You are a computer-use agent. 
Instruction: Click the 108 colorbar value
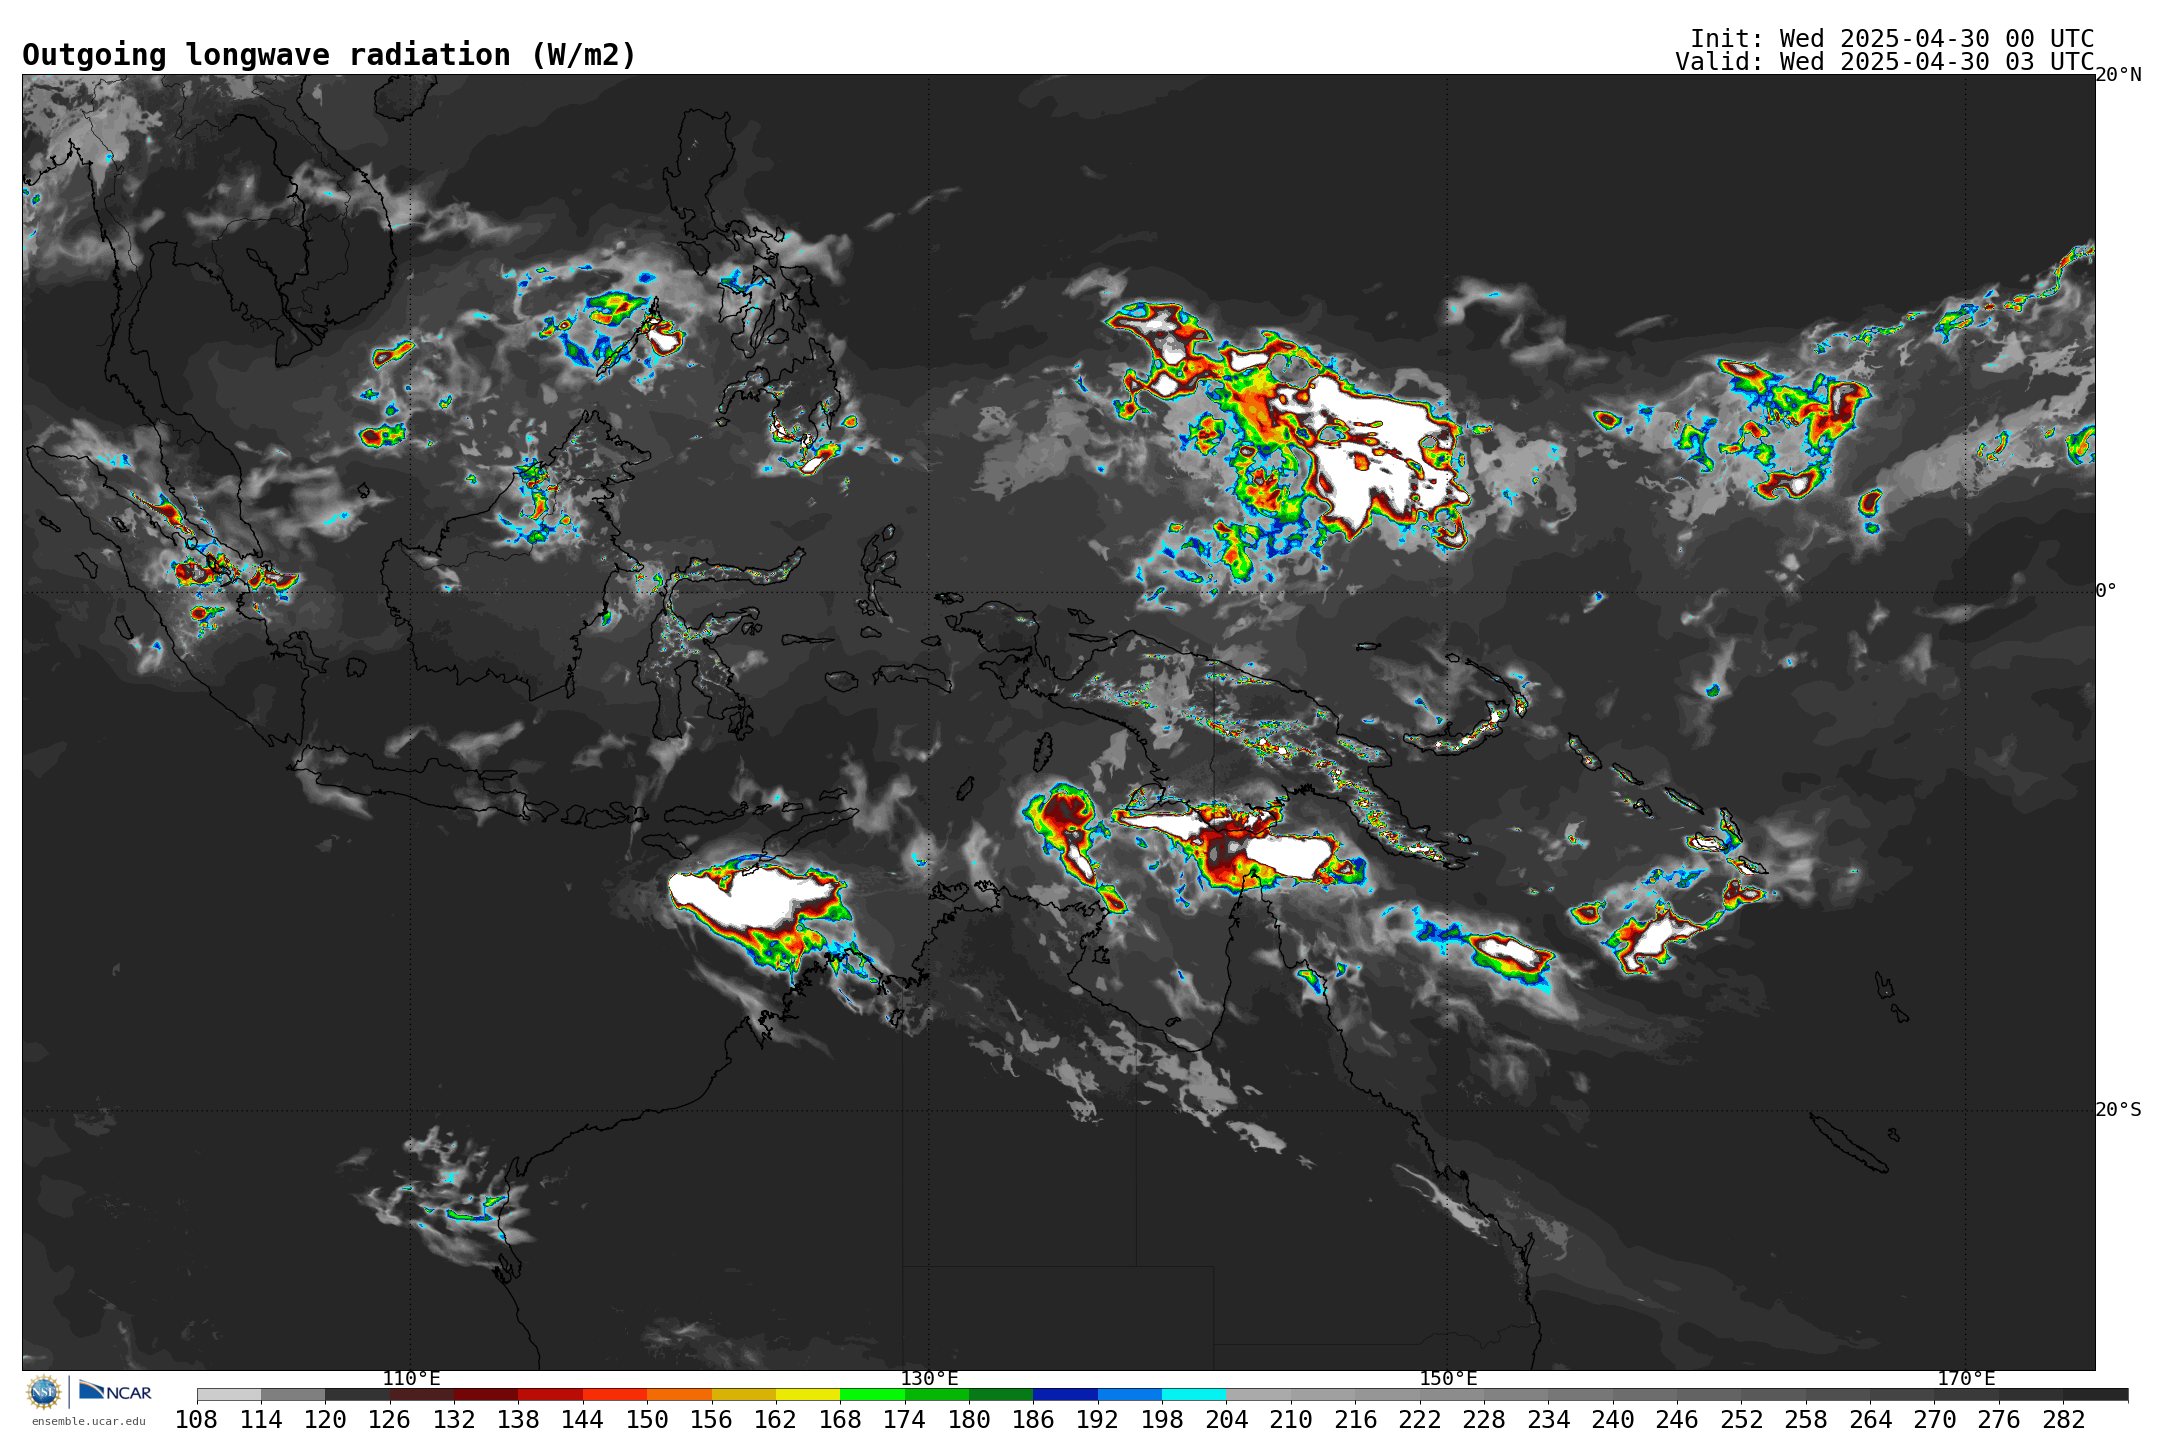pos(196,1419)
